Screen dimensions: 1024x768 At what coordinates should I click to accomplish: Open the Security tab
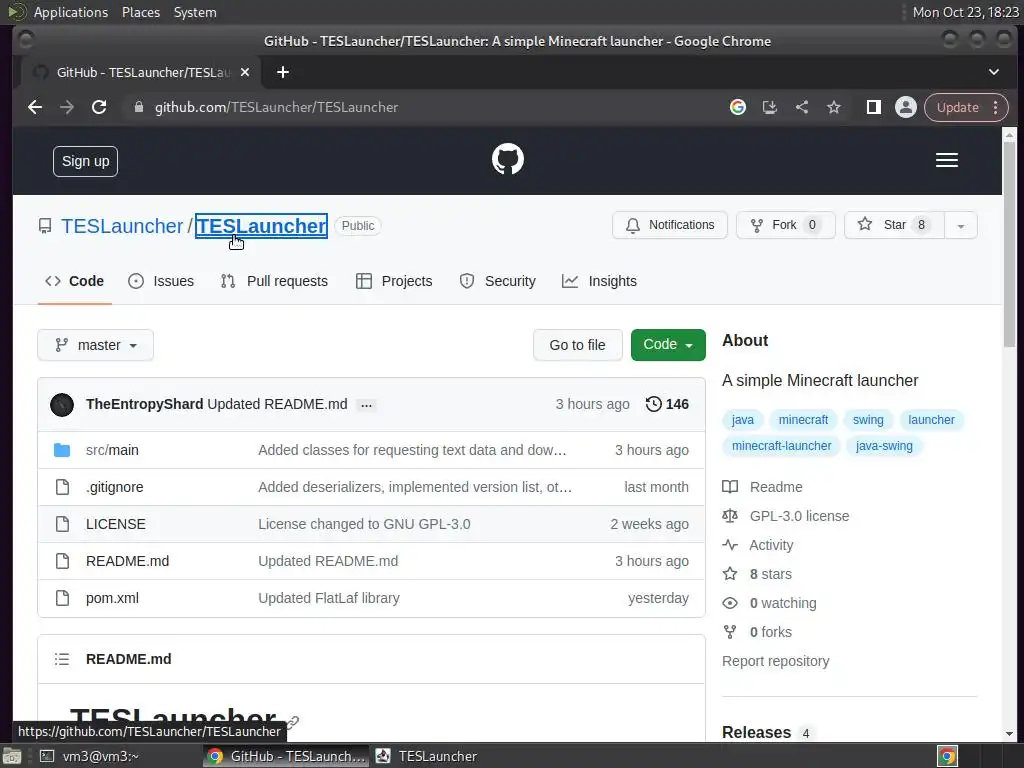(498, 281)
